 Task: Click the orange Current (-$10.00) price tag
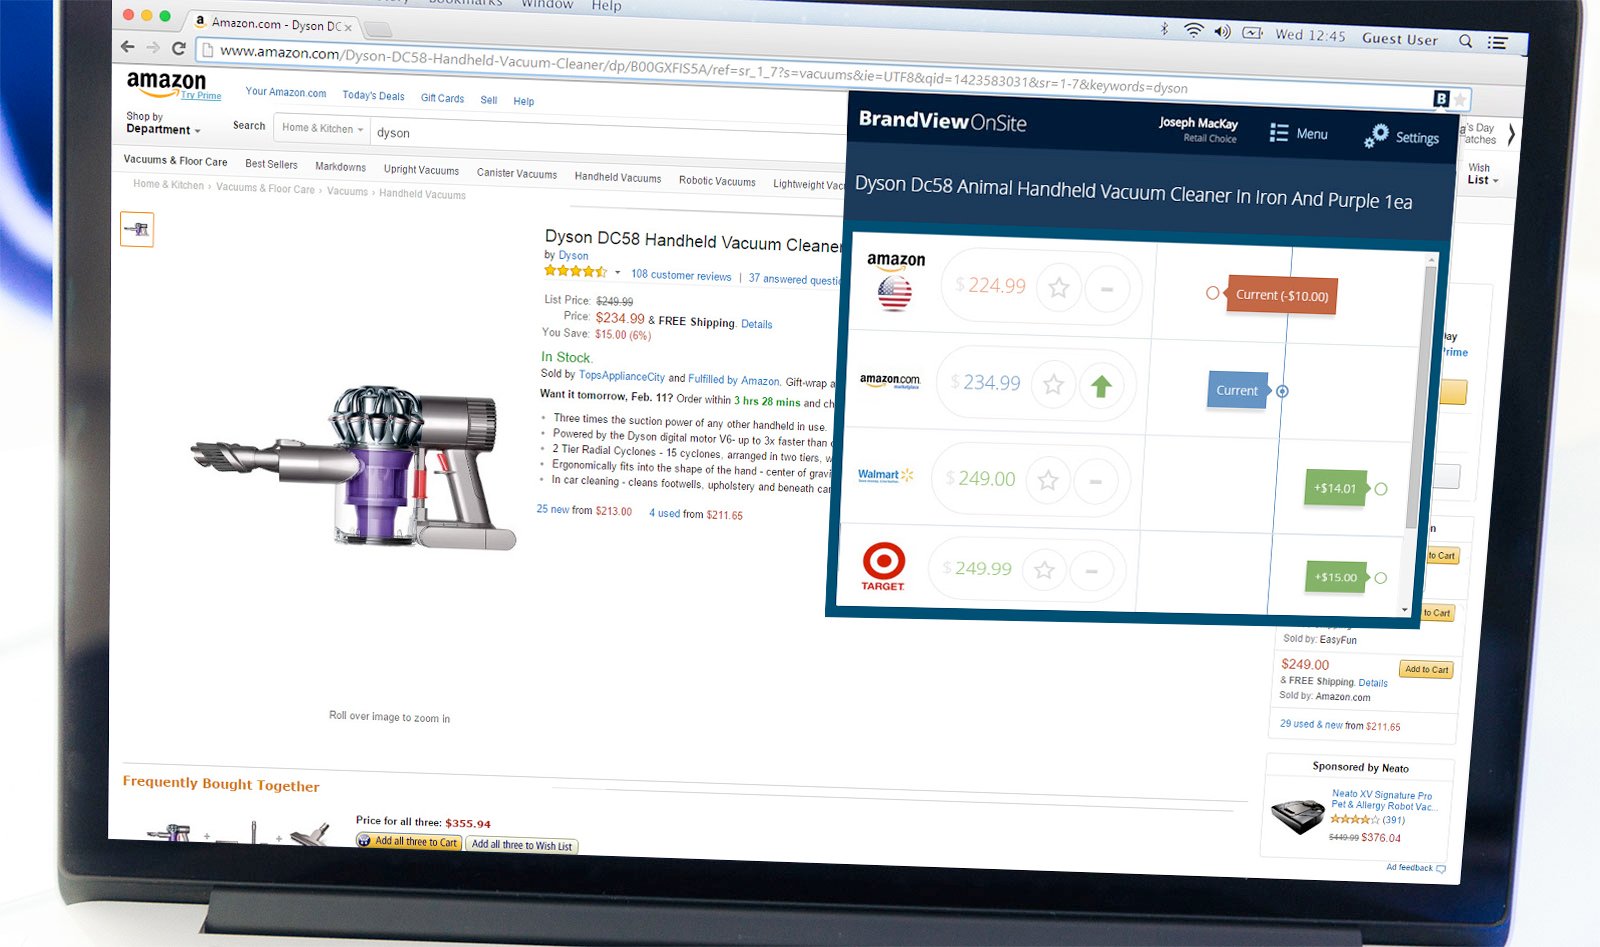pyautogui.click(x=1282, y=295)
